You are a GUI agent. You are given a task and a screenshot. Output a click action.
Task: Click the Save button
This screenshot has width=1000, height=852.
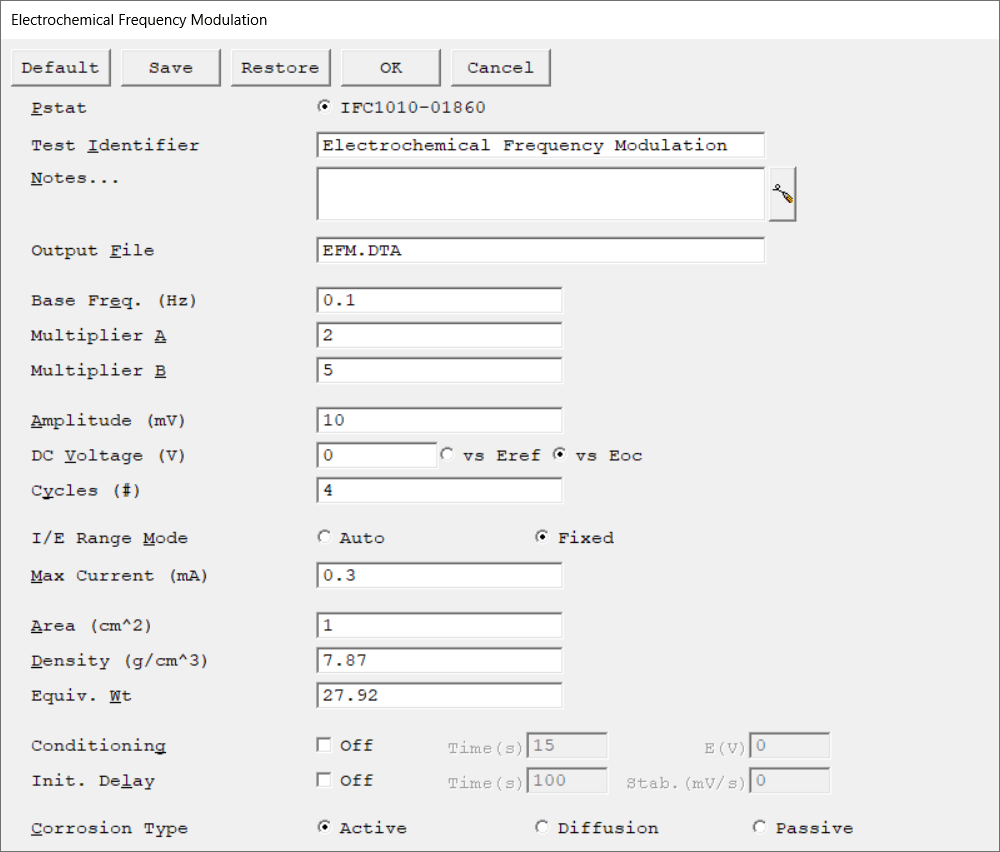point(170,68)
